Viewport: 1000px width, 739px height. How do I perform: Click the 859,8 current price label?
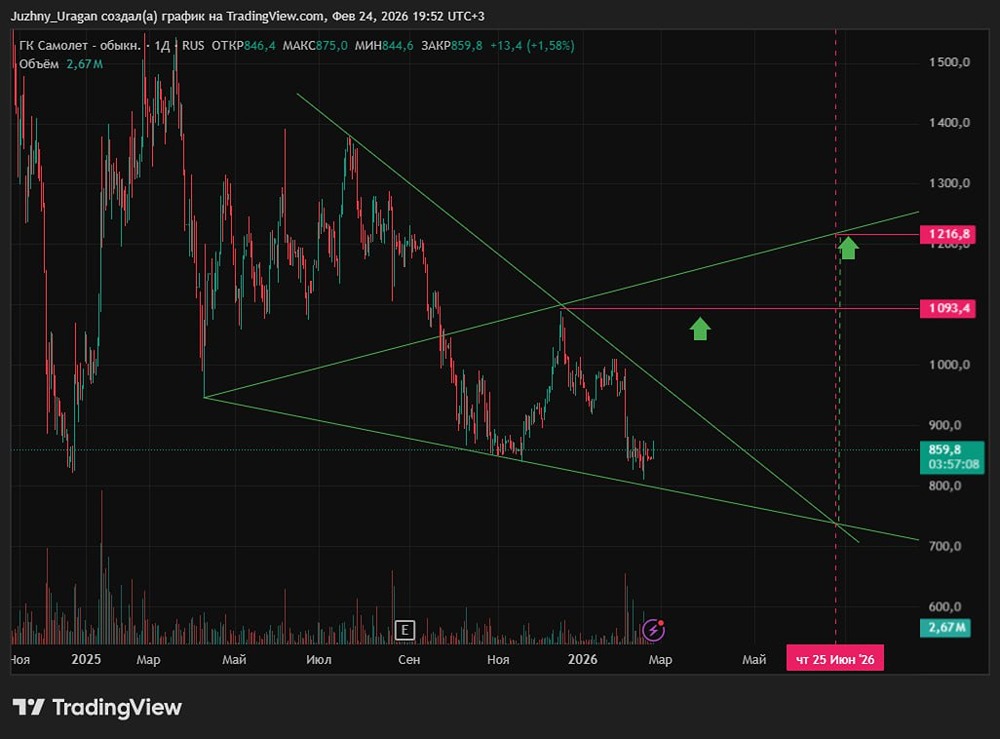[952, 457]
